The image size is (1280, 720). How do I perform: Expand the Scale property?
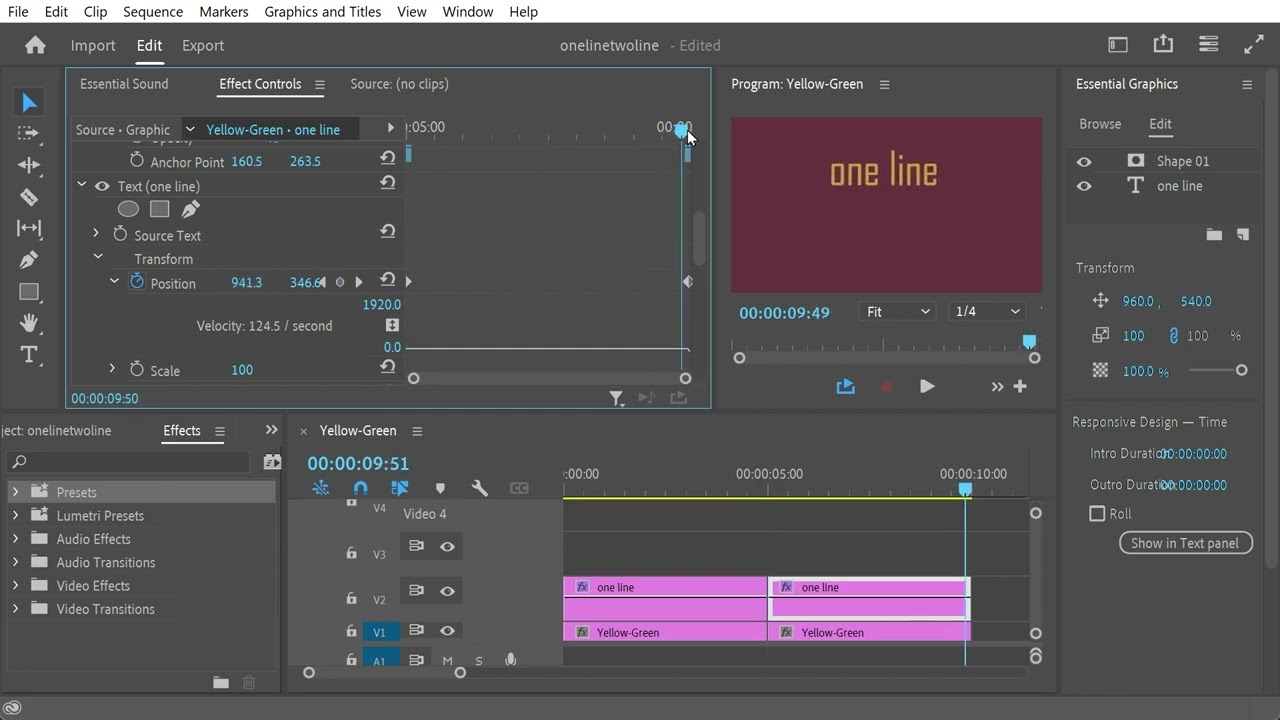[x=112, y=368]
